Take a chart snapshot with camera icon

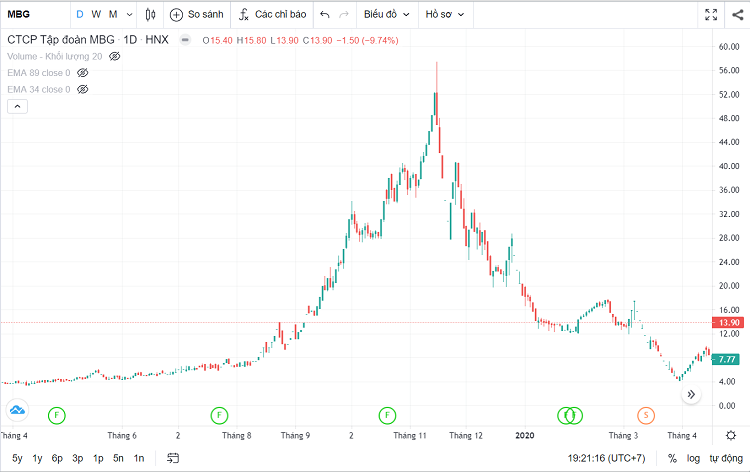[x=735, y=15]
